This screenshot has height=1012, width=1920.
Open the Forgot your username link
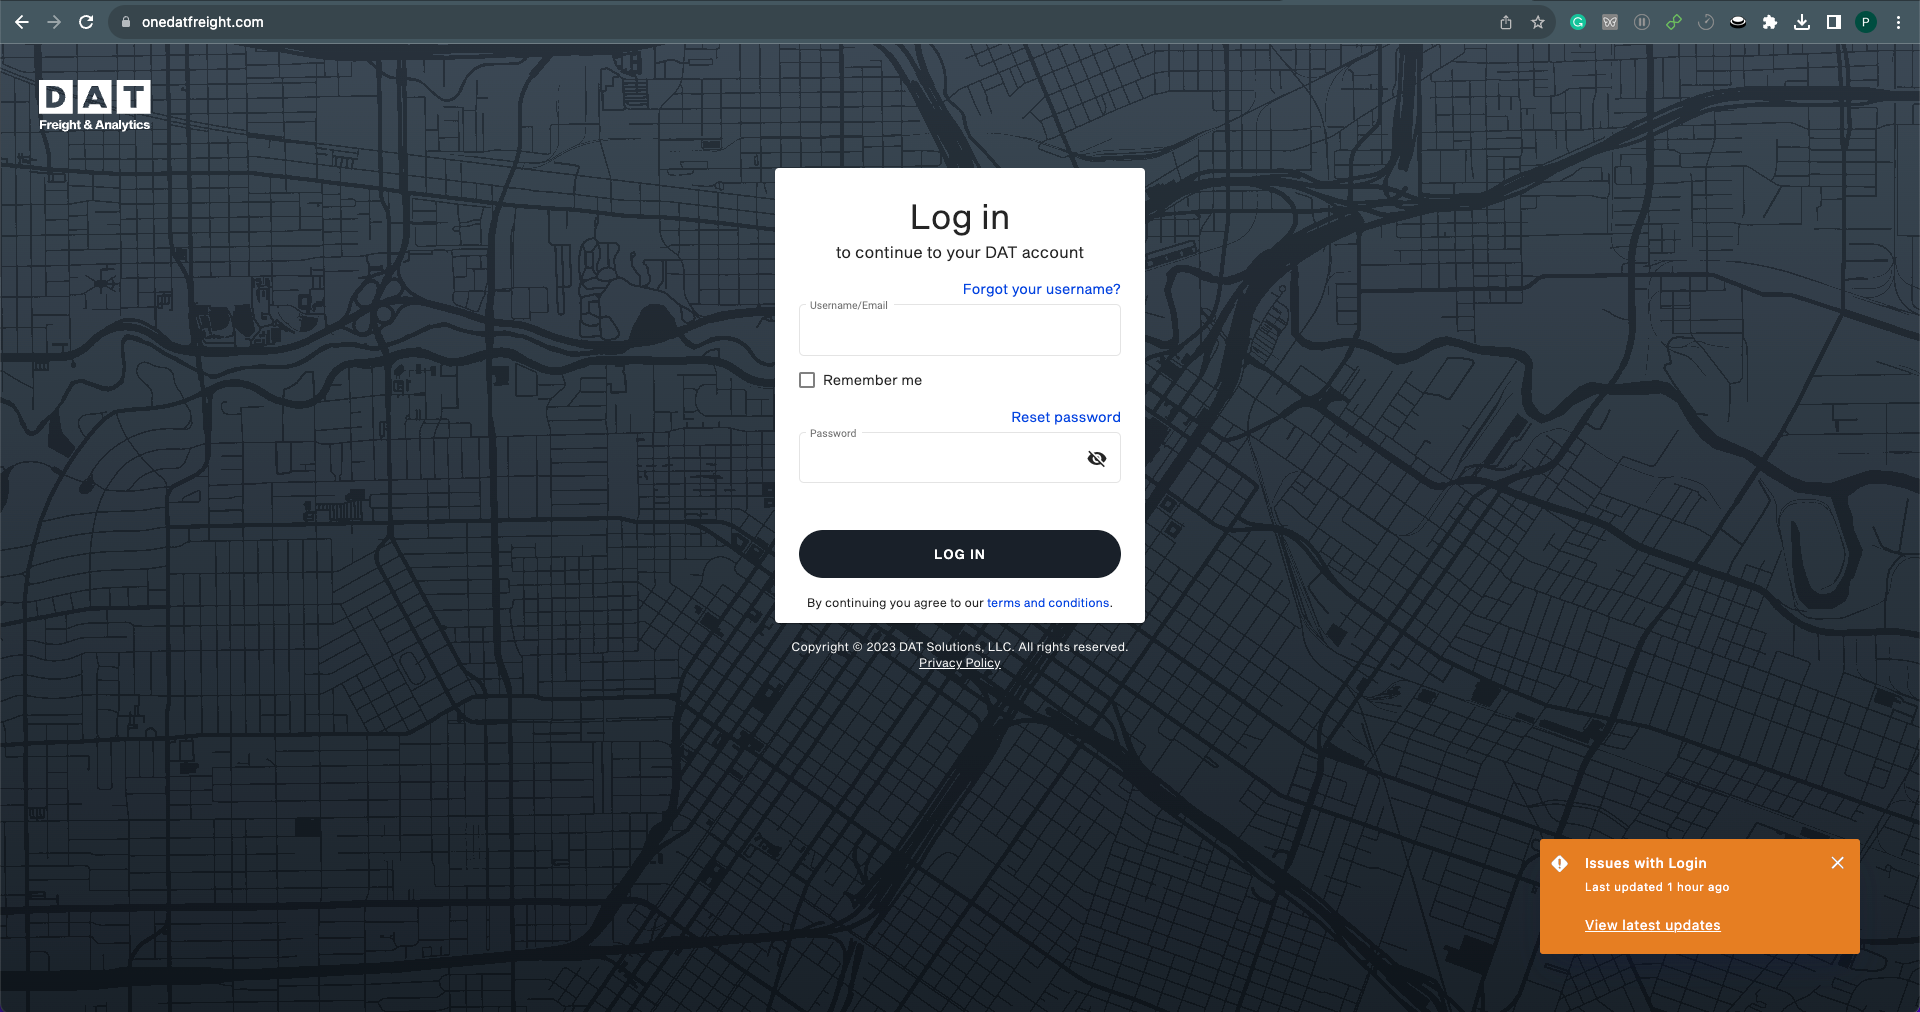pos(1042,289)
